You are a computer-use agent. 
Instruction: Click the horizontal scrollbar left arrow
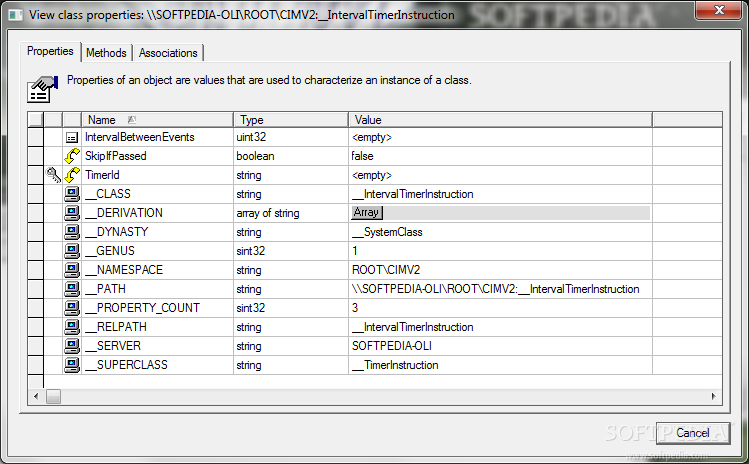pyautogui.click(x=36, y=396)
